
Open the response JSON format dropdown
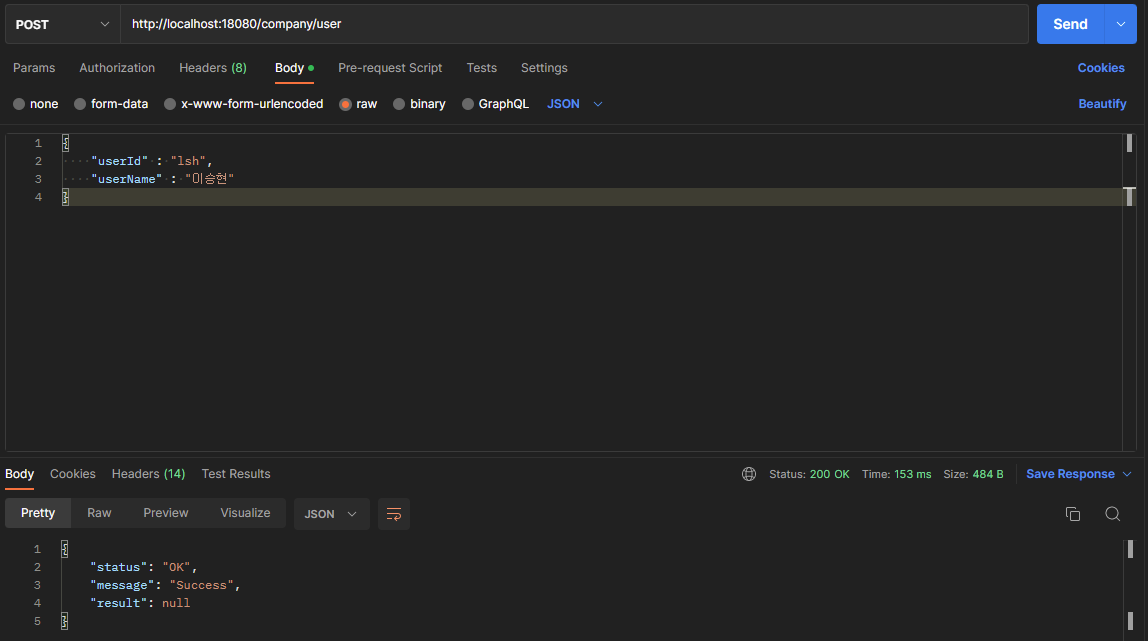tap(332, 514)
